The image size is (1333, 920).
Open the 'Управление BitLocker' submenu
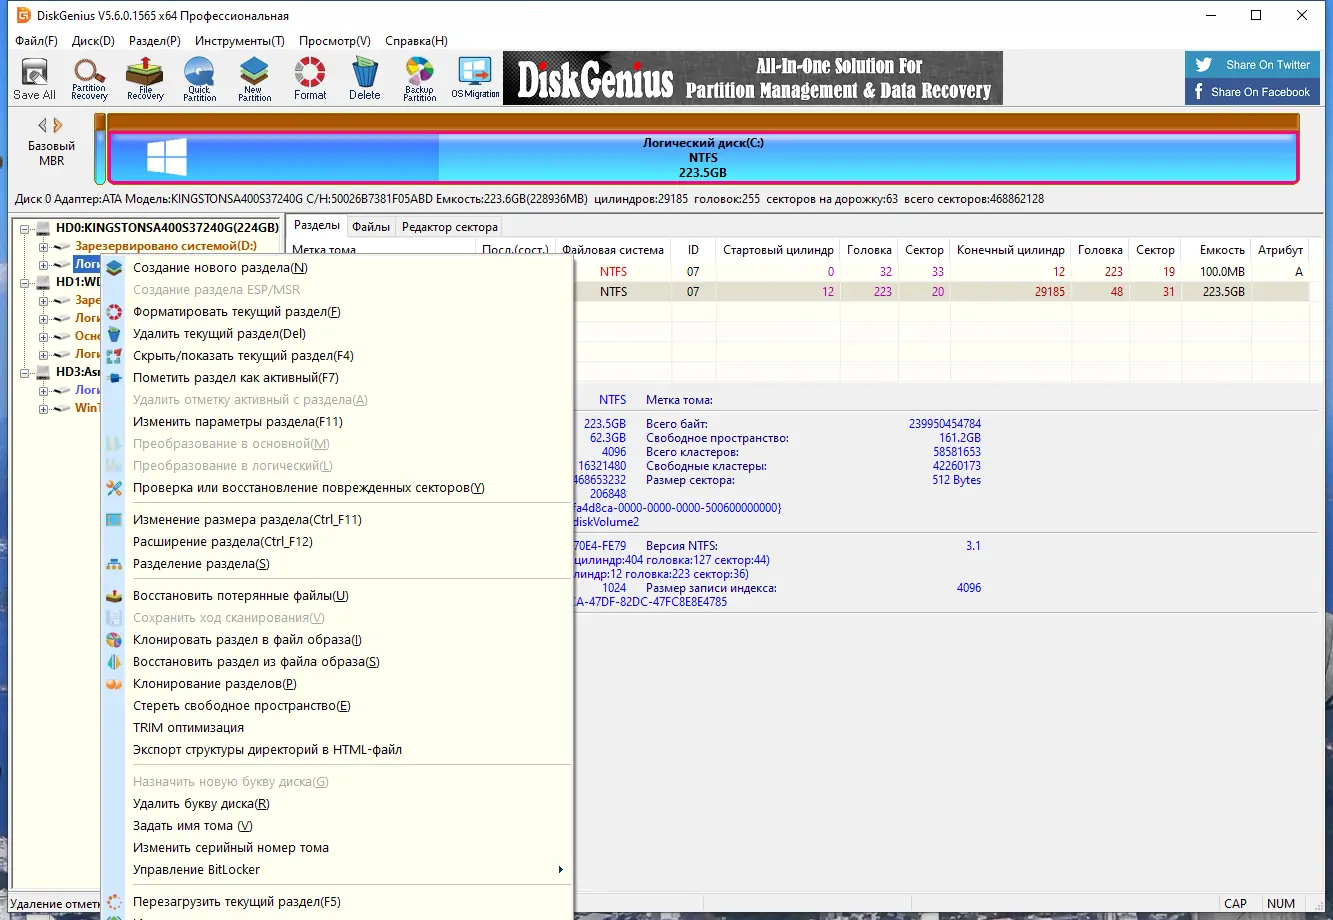tap(337, 870)
